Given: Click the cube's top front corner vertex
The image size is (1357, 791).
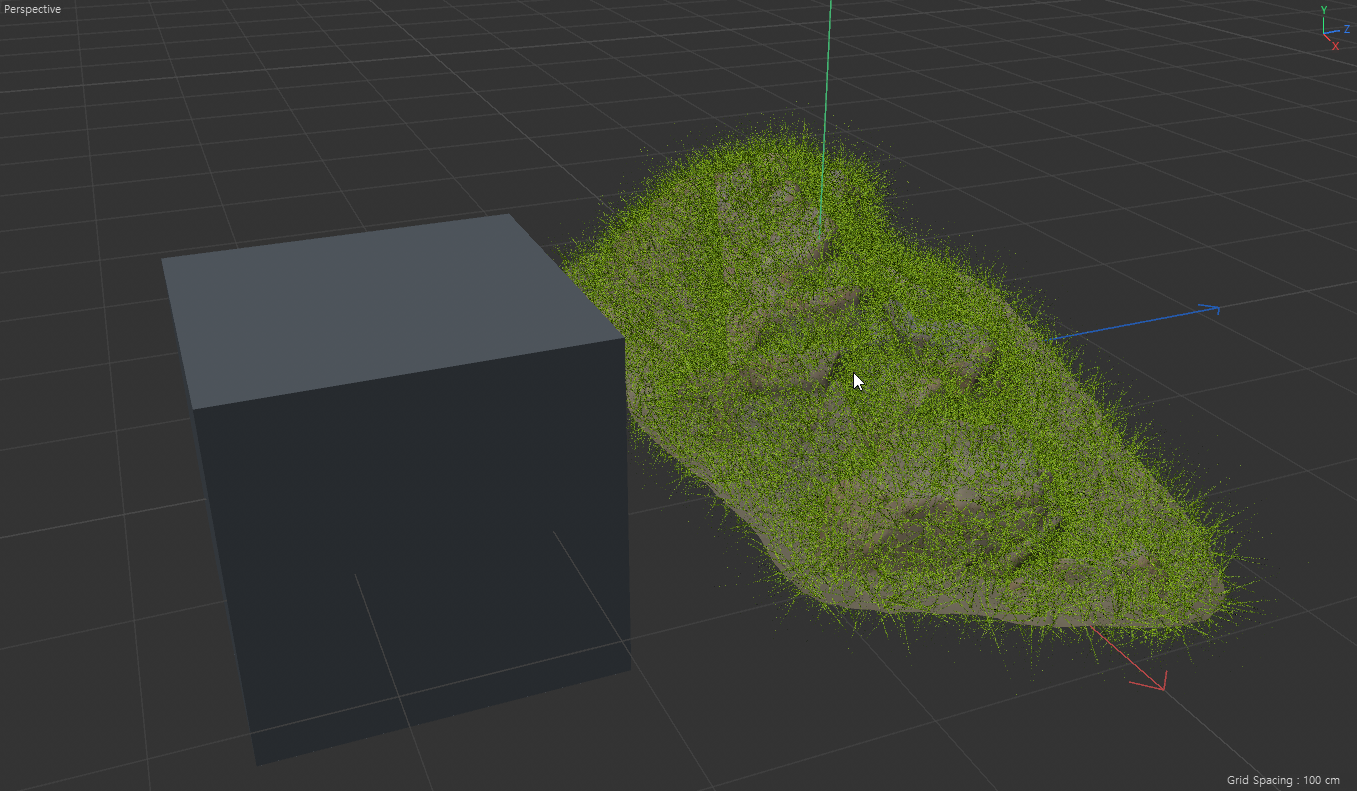Looking at the screenshot, I should click(x=624, y=339).
